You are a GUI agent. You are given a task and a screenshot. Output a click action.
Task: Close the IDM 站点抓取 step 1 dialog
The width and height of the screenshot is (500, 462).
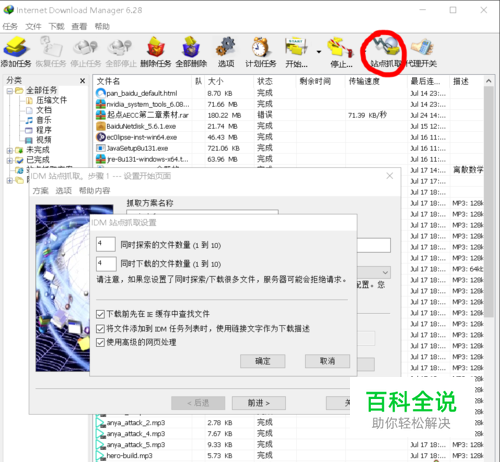389,176
